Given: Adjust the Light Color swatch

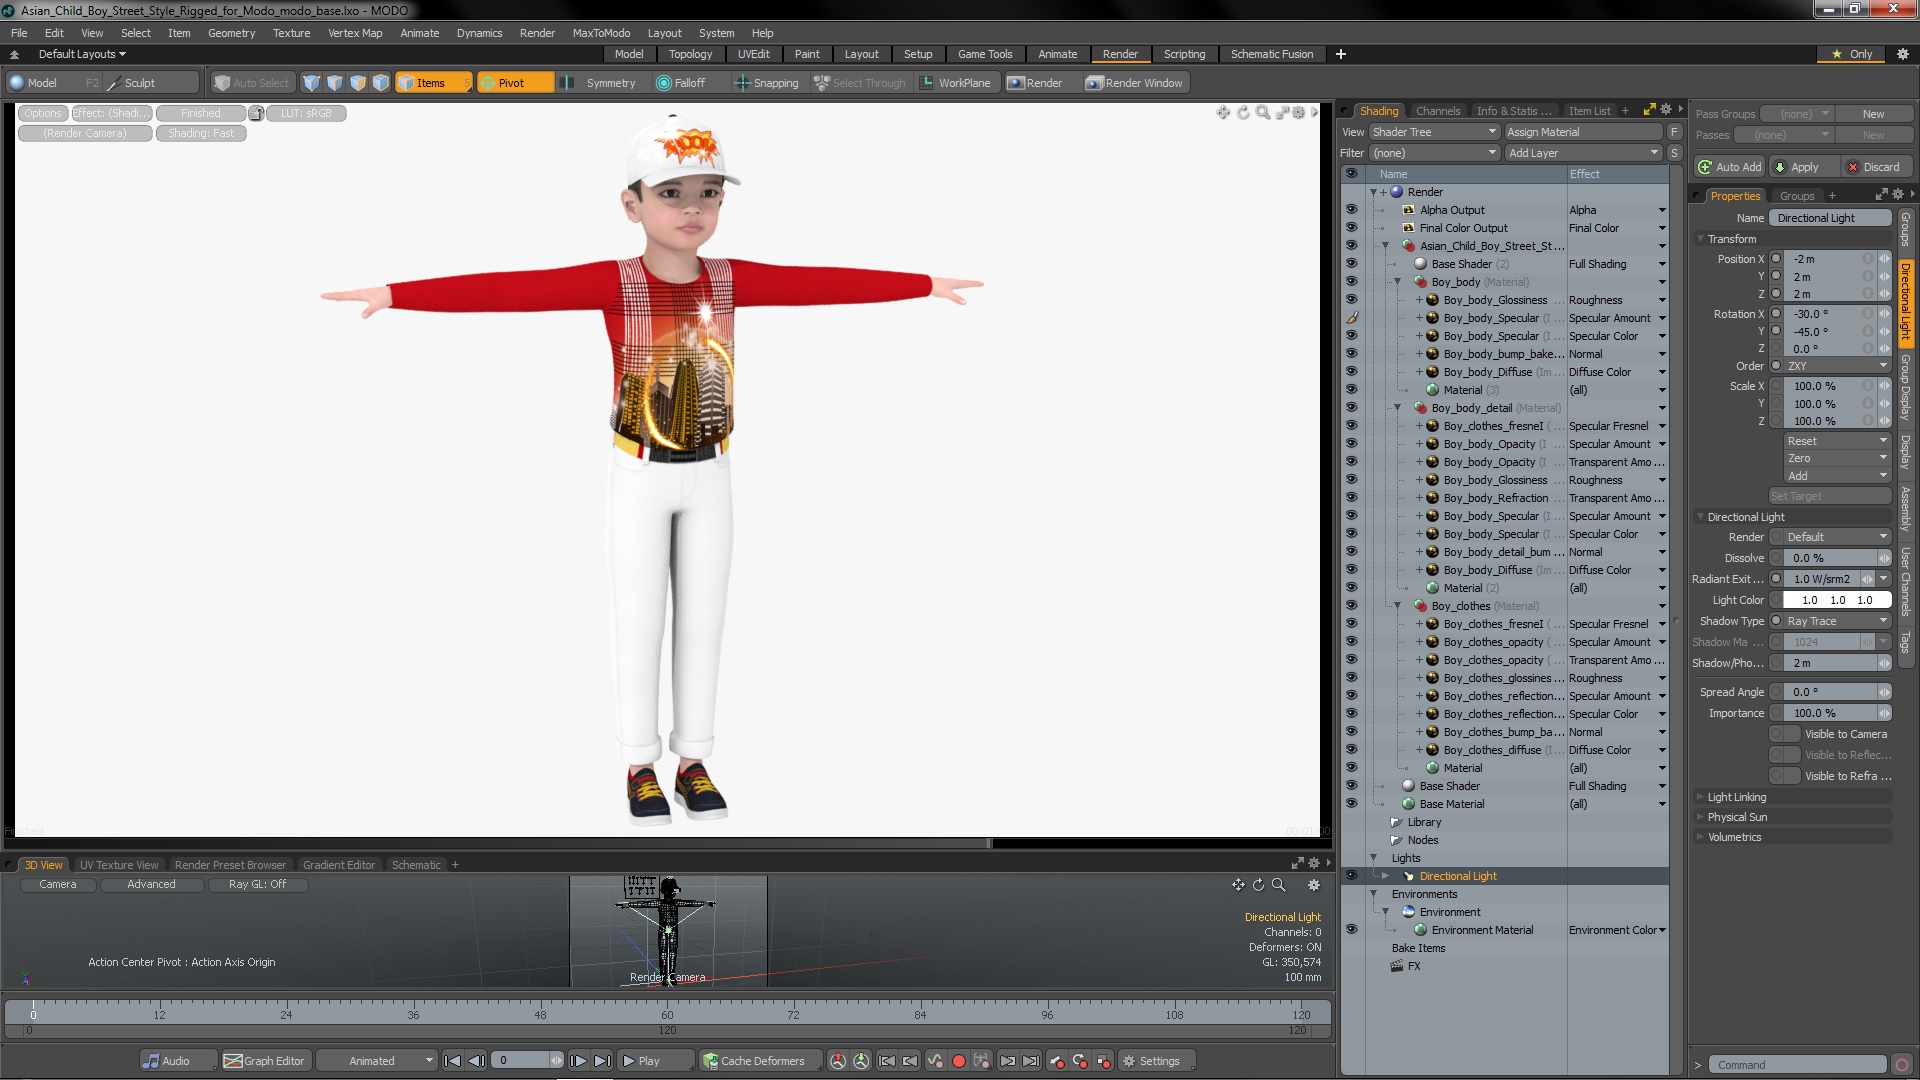Looking at the screenshot, I should [x=1833, y=600].
